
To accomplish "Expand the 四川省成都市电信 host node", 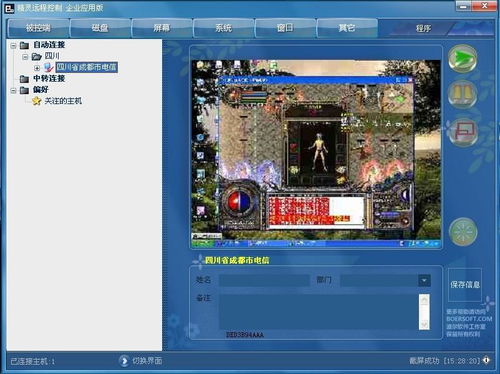I will pyautogui.click(x=37, y=68).
